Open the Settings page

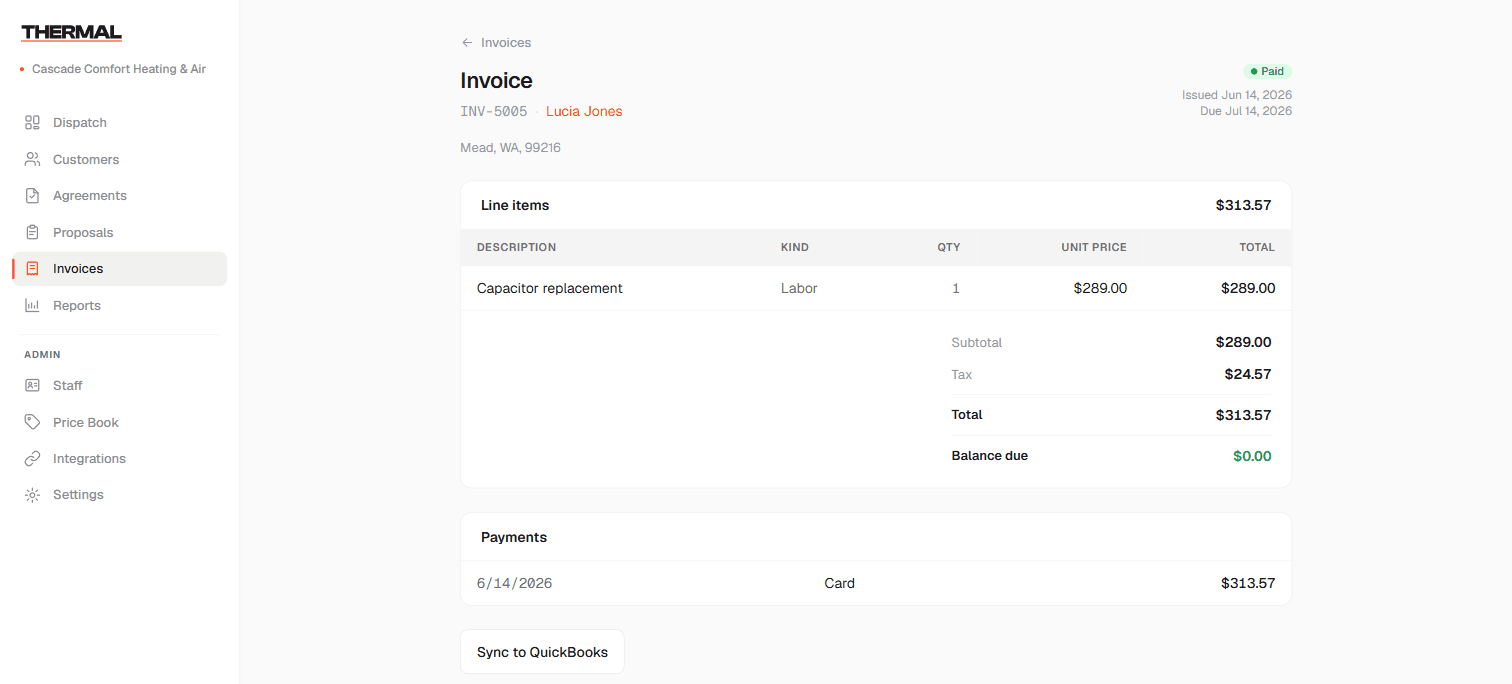click(x=119, y=495)
